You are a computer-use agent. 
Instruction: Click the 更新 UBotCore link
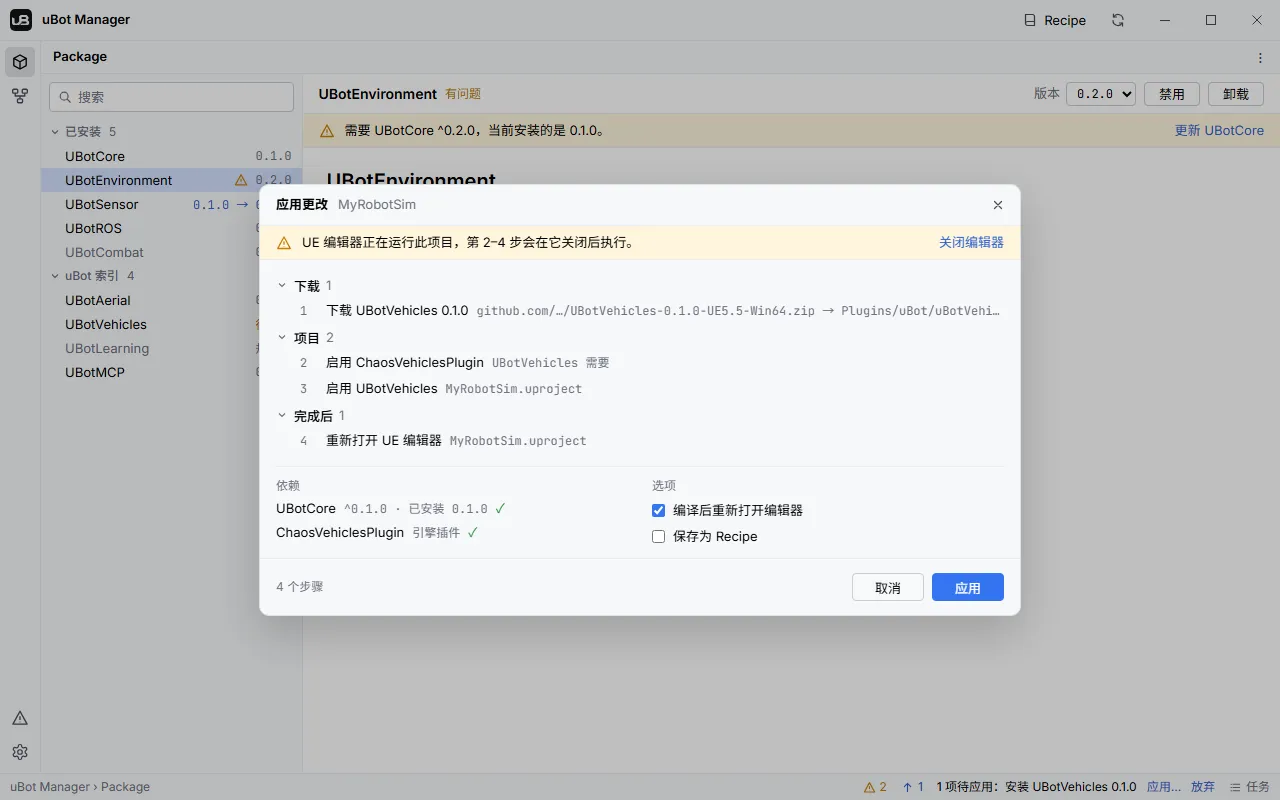pos(1219,131)
